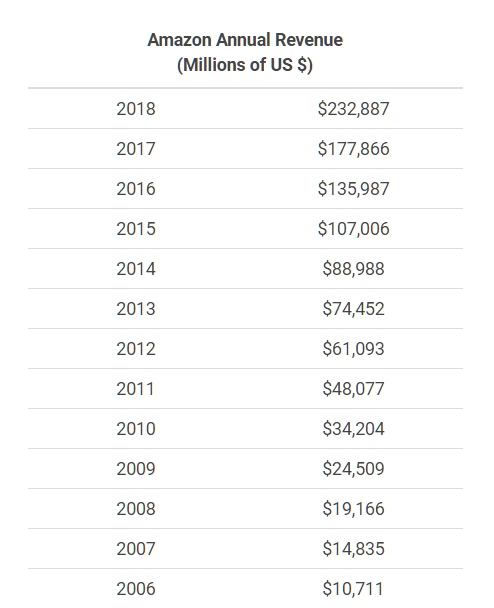This screenshot has width=494, height=608.
Task: Select the 2018 year cell
Action: click(136, 109)
